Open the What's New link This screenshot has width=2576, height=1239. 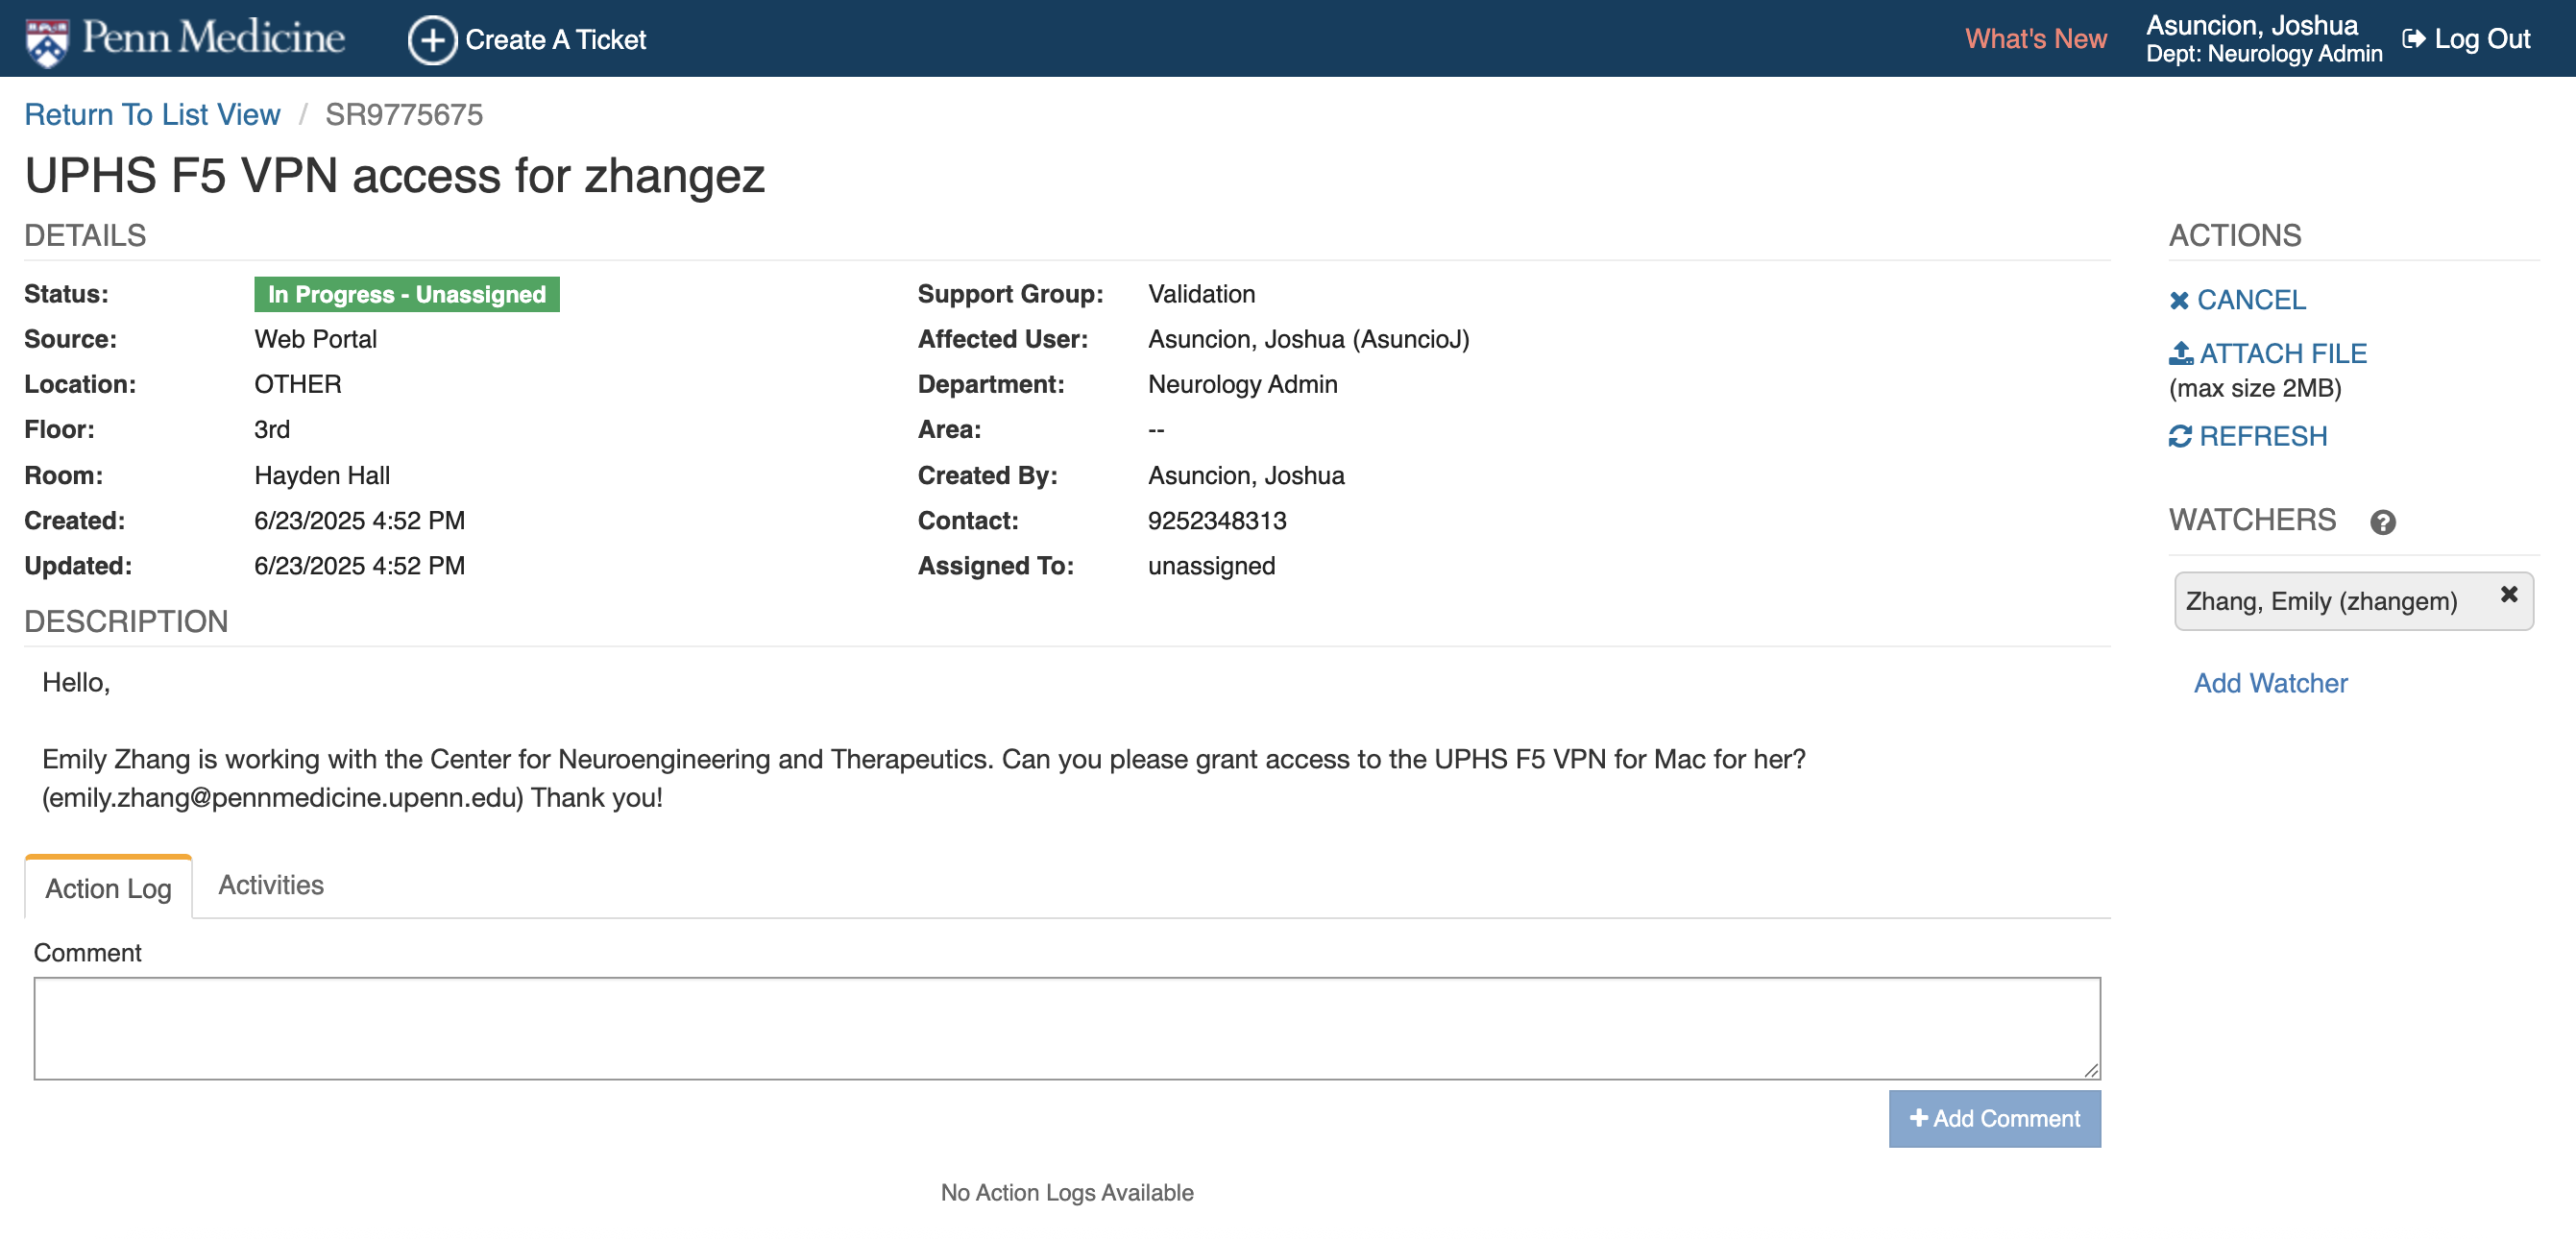pyautogui.click(x=2035, y=39)
